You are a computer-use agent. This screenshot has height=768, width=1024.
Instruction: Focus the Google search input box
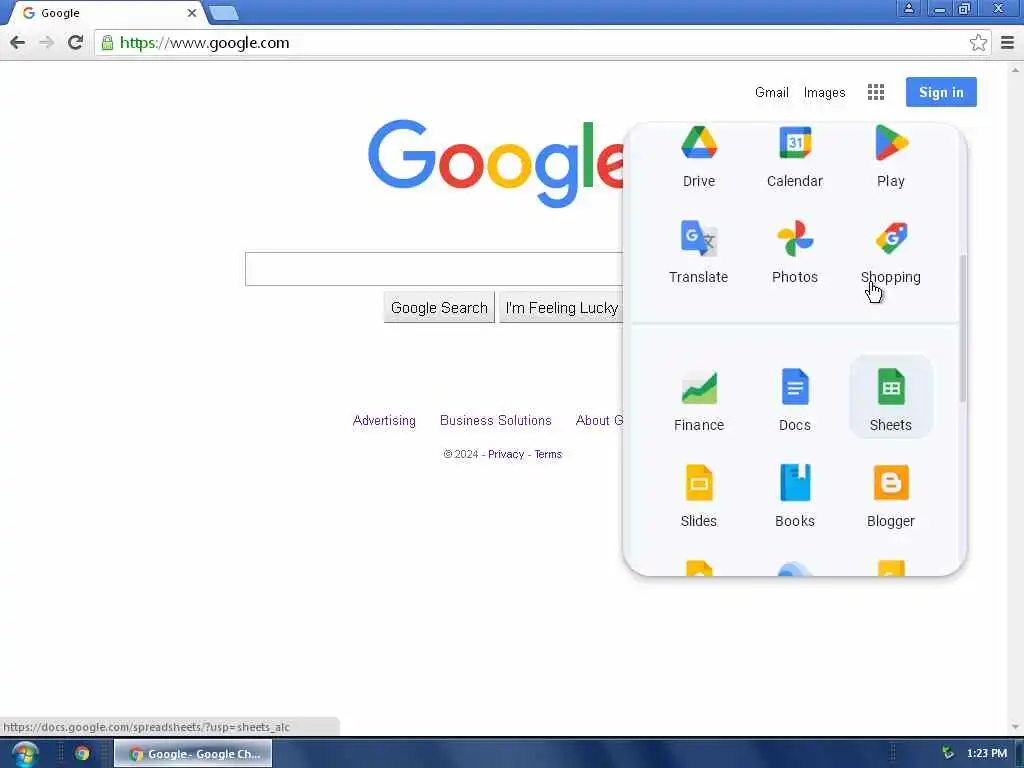click(434, 269)
